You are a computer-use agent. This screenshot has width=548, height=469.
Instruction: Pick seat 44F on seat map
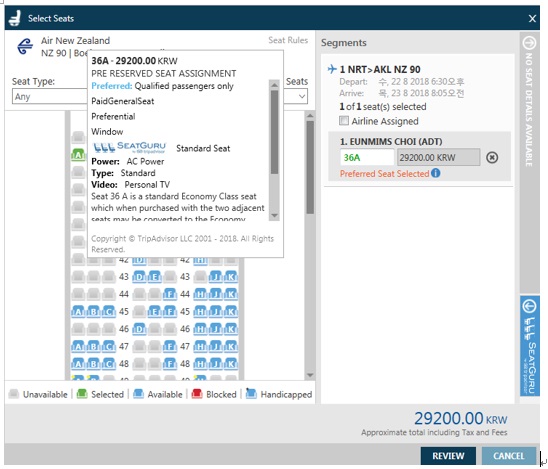click(170, 294)
